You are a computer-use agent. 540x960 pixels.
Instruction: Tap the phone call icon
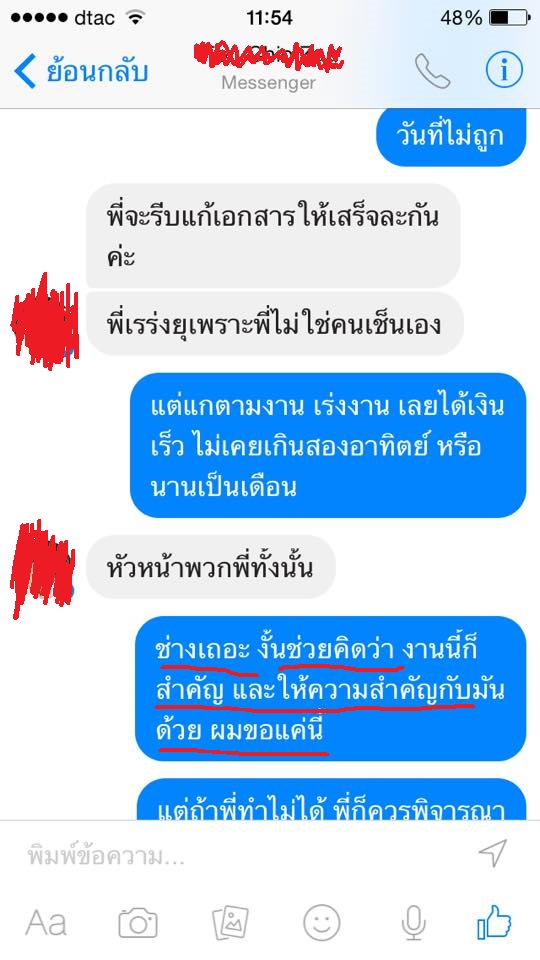pyautogui.click(x=432, y=71)
